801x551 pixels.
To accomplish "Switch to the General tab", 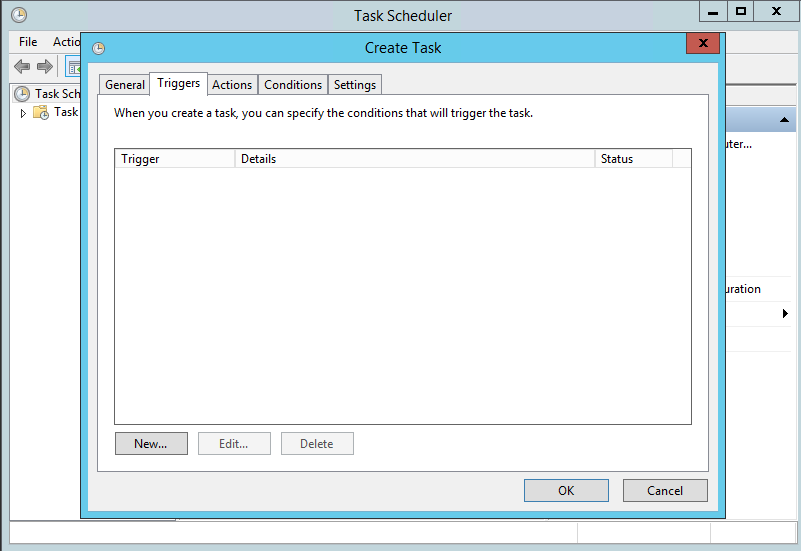I will (x=125, y=85).
